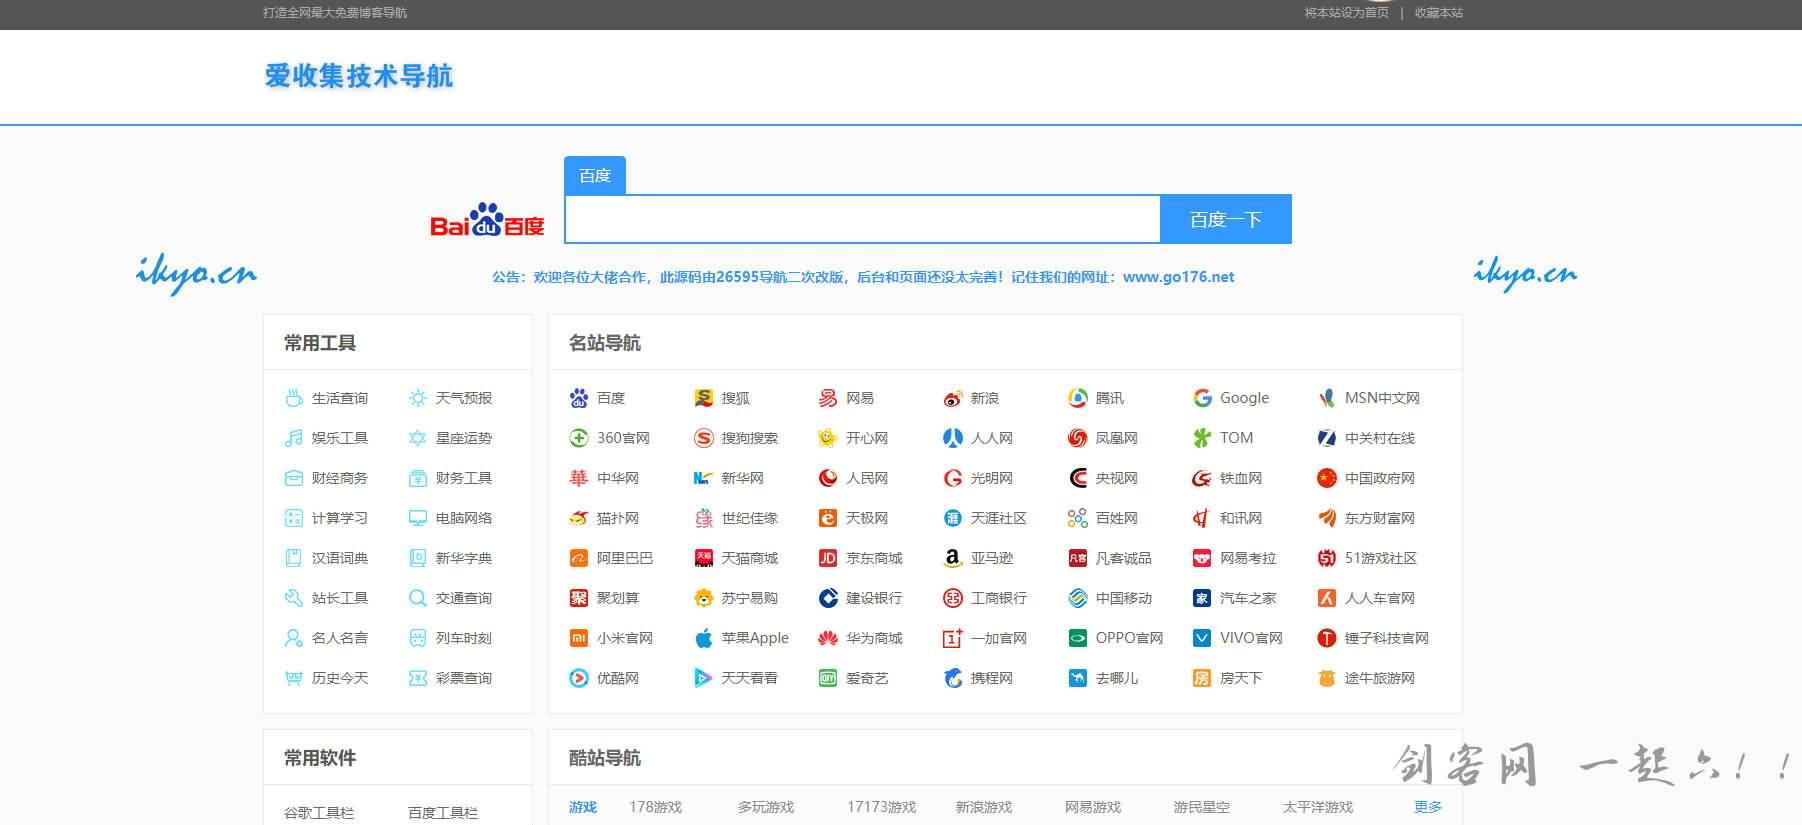Click the 电脑网络 monitor icon
This screenshot has width=1802, height=825.
[418, 518]
